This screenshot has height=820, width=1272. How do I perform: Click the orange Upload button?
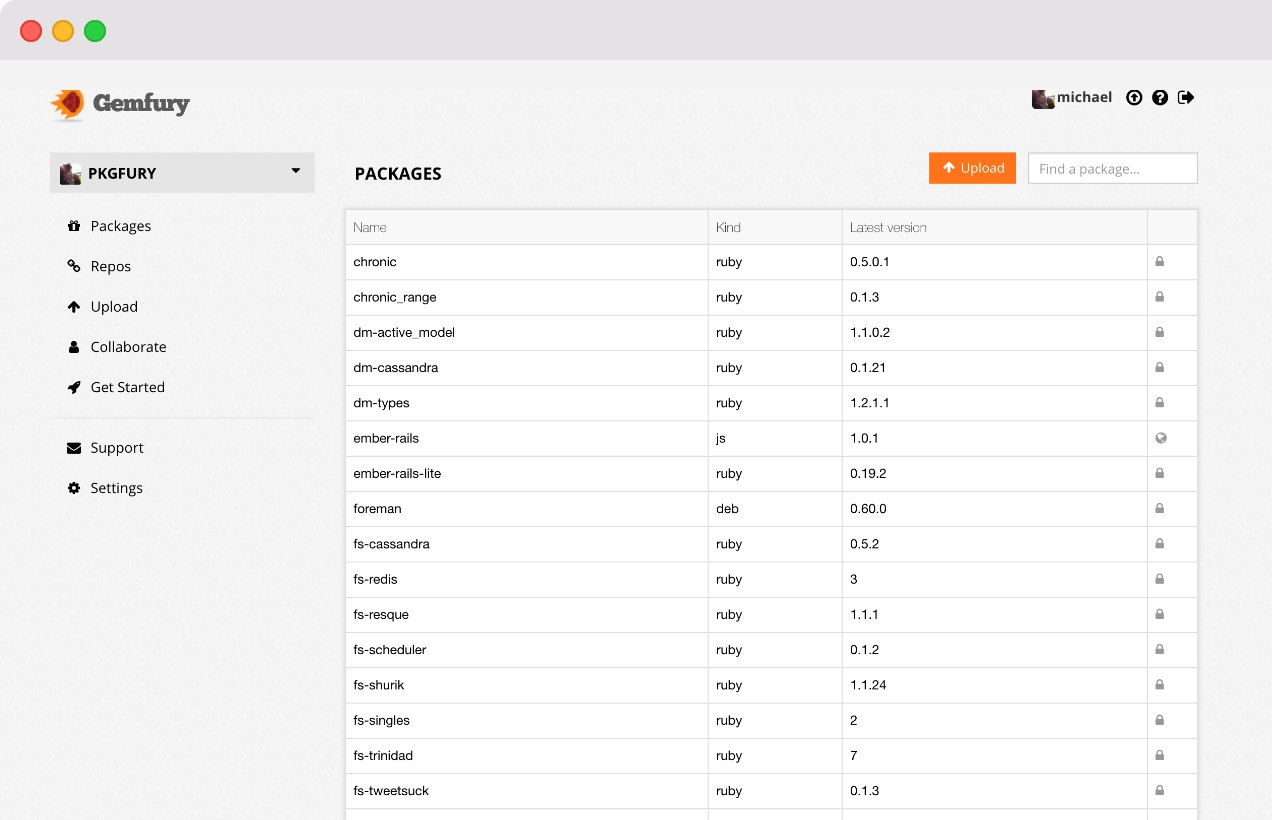(x=972, y=168)
